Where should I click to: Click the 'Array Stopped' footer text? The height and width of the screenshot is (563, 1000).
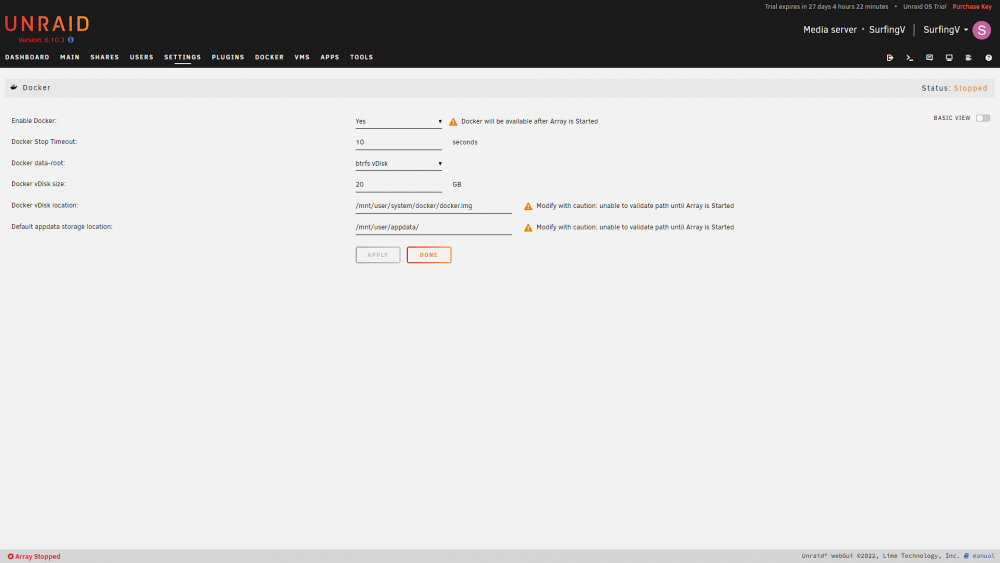(x=38, y=557)
